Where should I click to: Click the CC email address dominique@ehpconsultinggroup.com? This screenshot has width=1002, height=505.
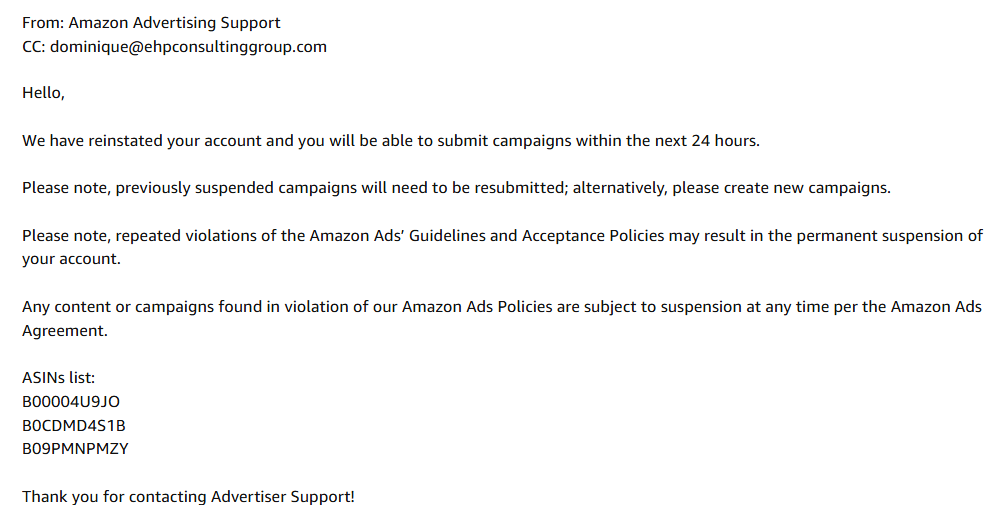[x=188, y=46]
